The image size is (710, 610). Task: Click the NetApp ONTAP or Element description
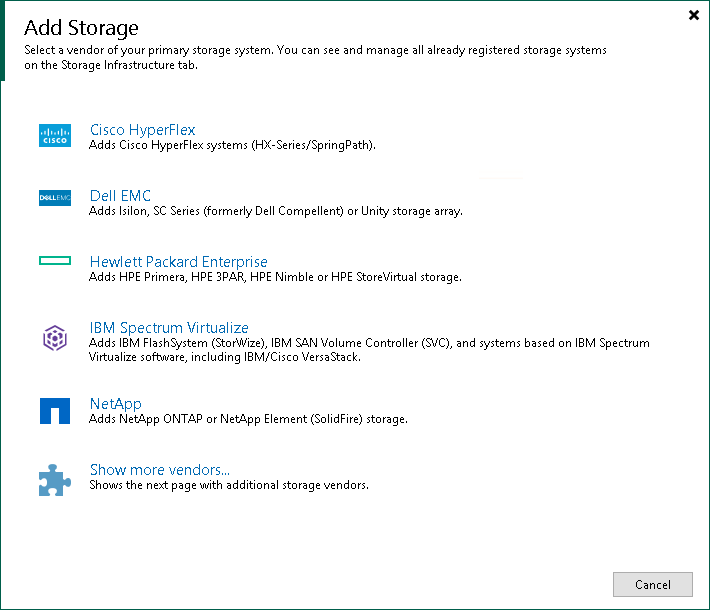coord(248,419)
